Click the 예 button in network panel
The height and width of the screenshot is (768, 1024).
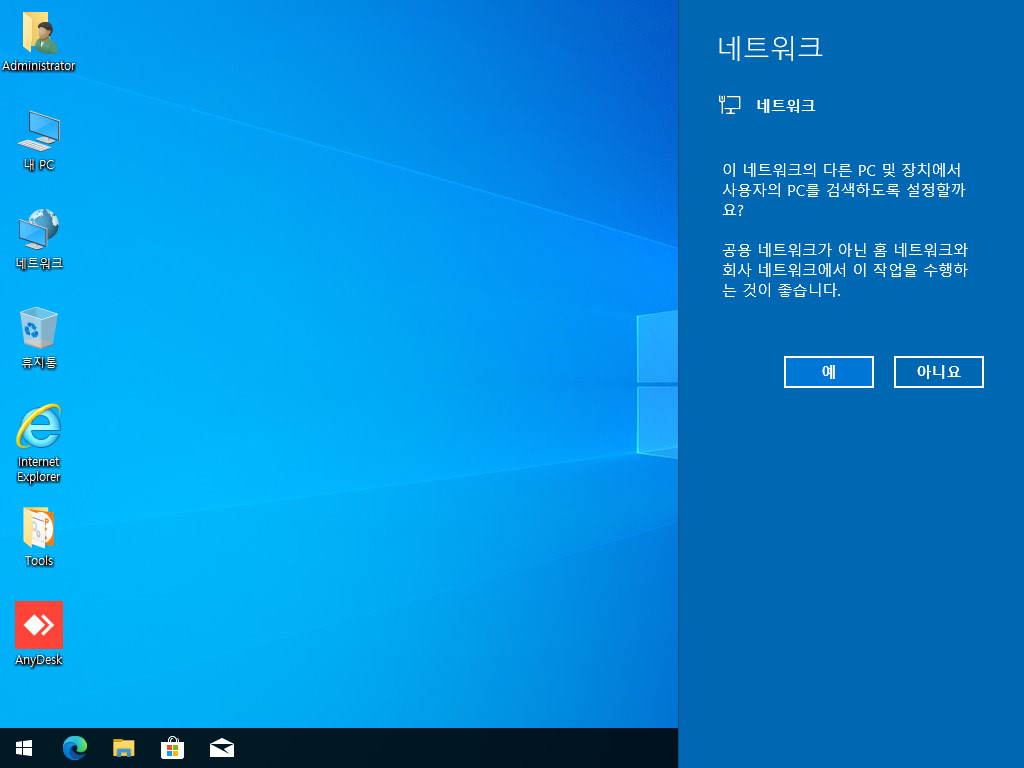[828, 372]
